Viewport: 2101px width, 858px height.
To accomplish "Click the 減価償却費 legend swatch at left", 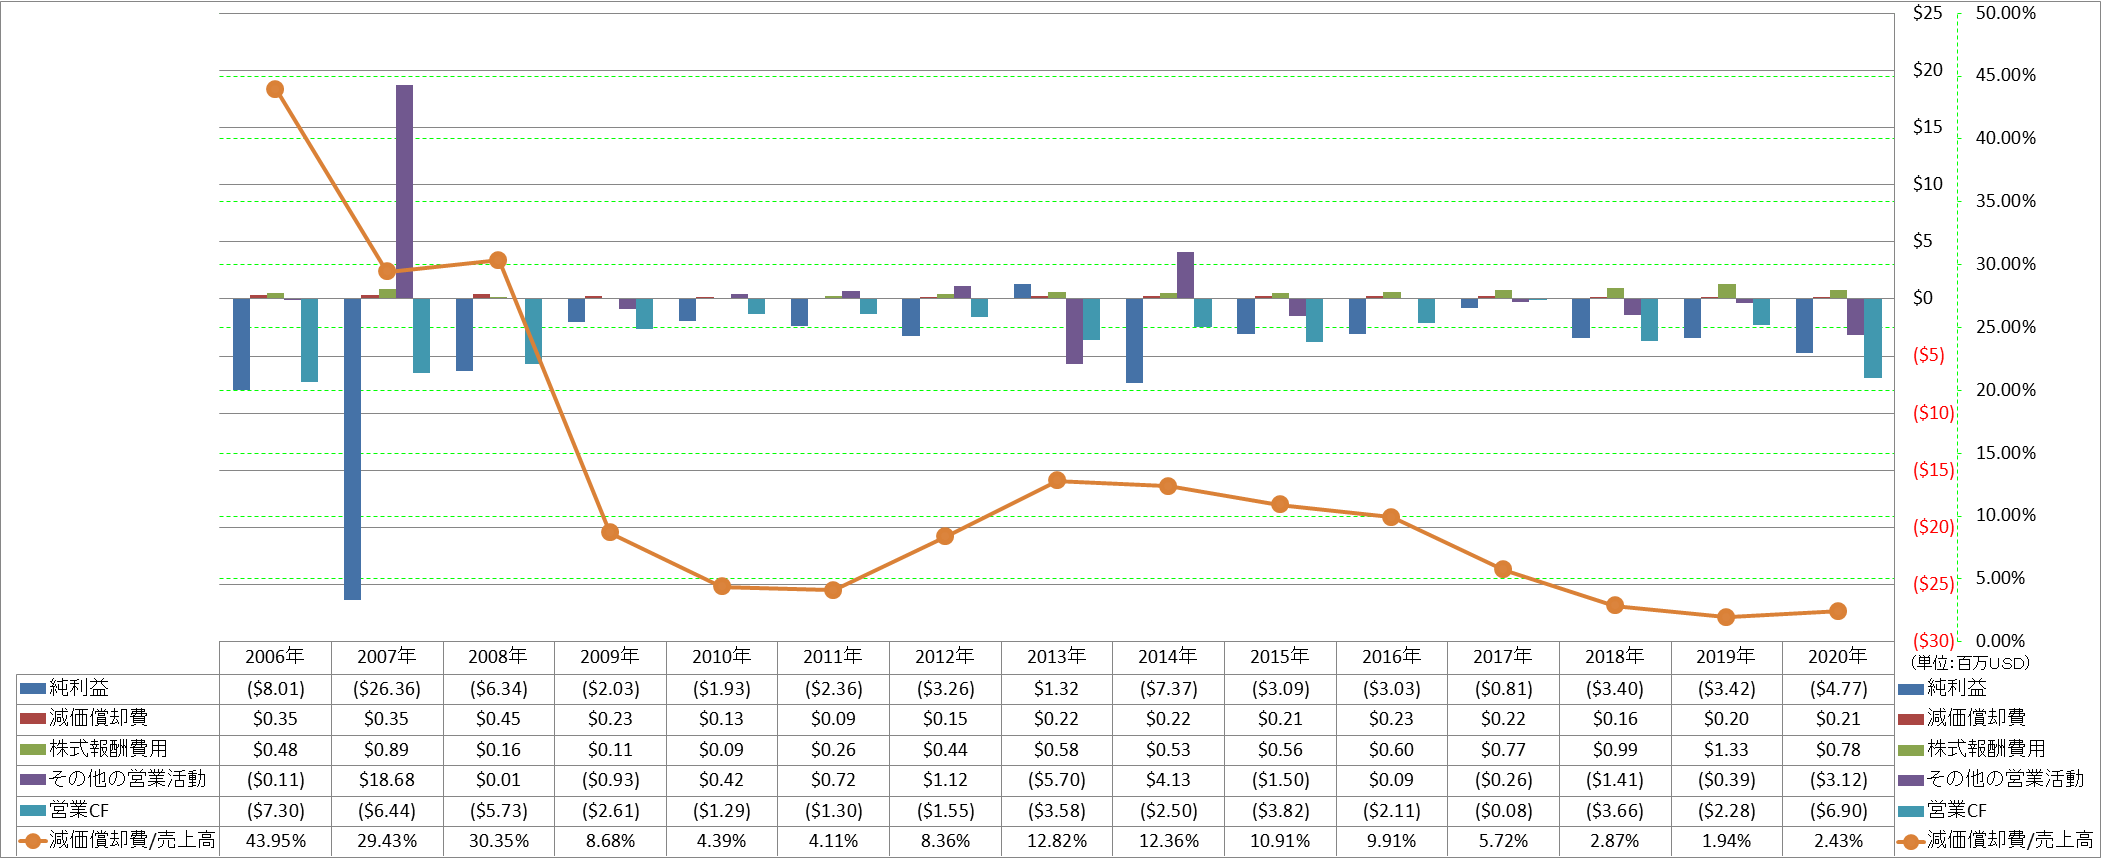I will point(32,718).
